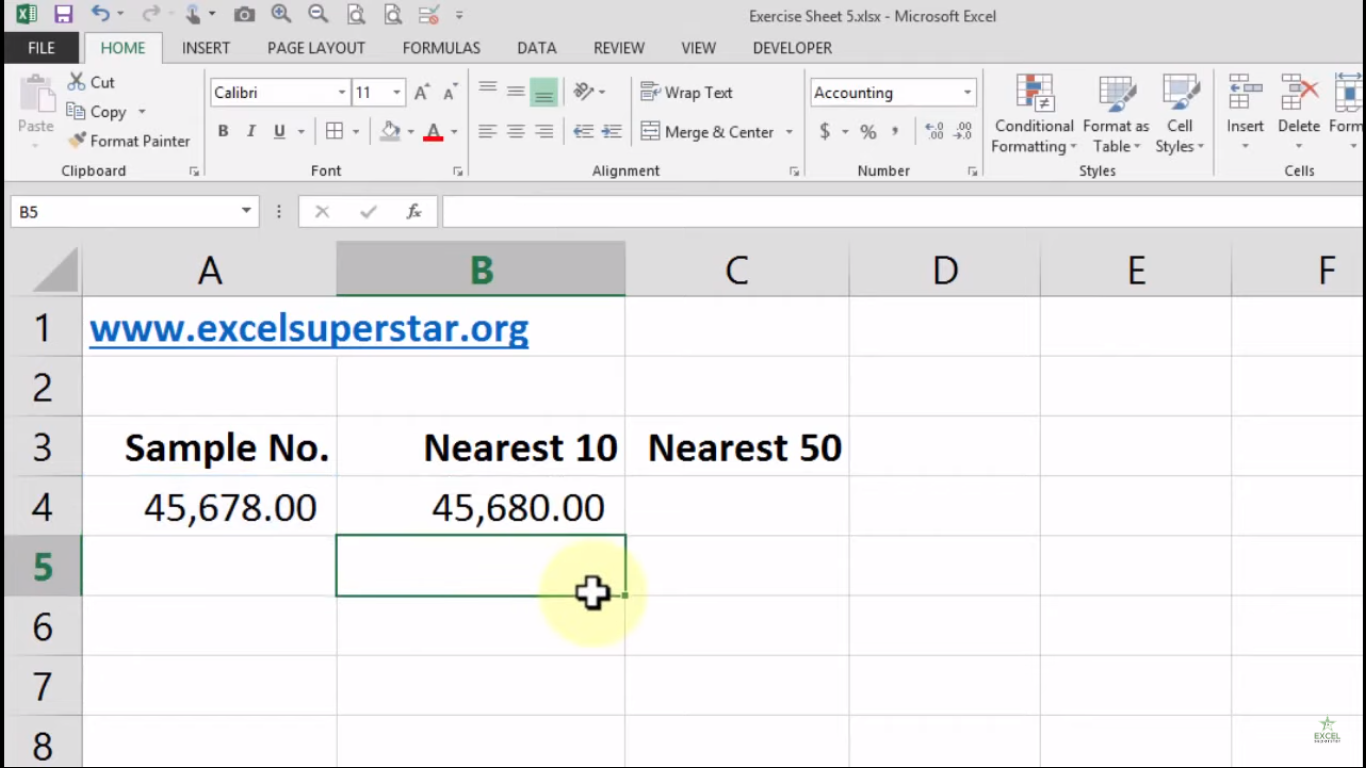Screen dimensions: 1366x768
Task: Switch to the FORMULAS tab
Action: tap(441, 48)
